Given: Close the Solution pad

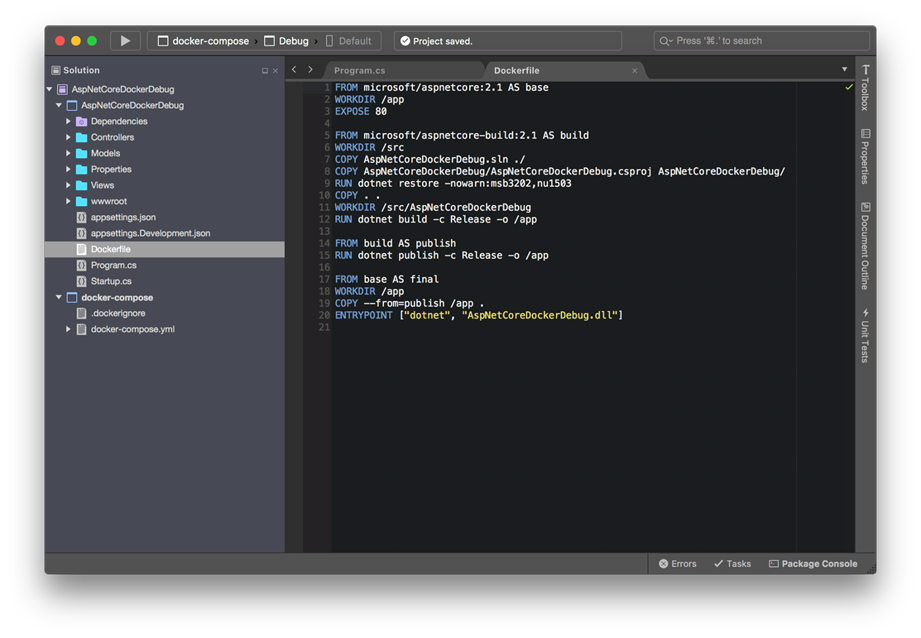Looking at the screenshot, I should click(275, 71).
